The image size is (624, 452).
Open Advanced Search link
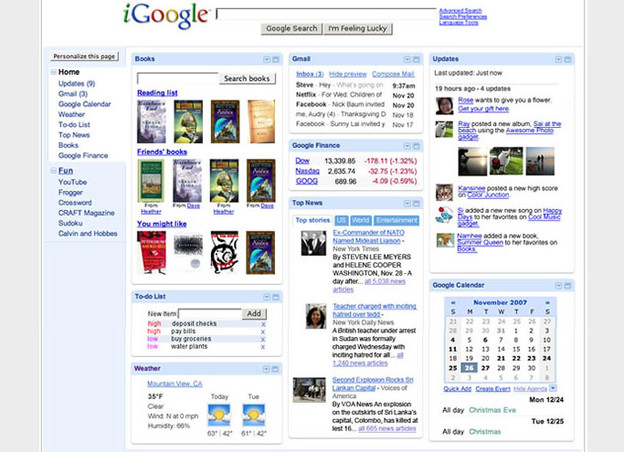tap(460, 11)
